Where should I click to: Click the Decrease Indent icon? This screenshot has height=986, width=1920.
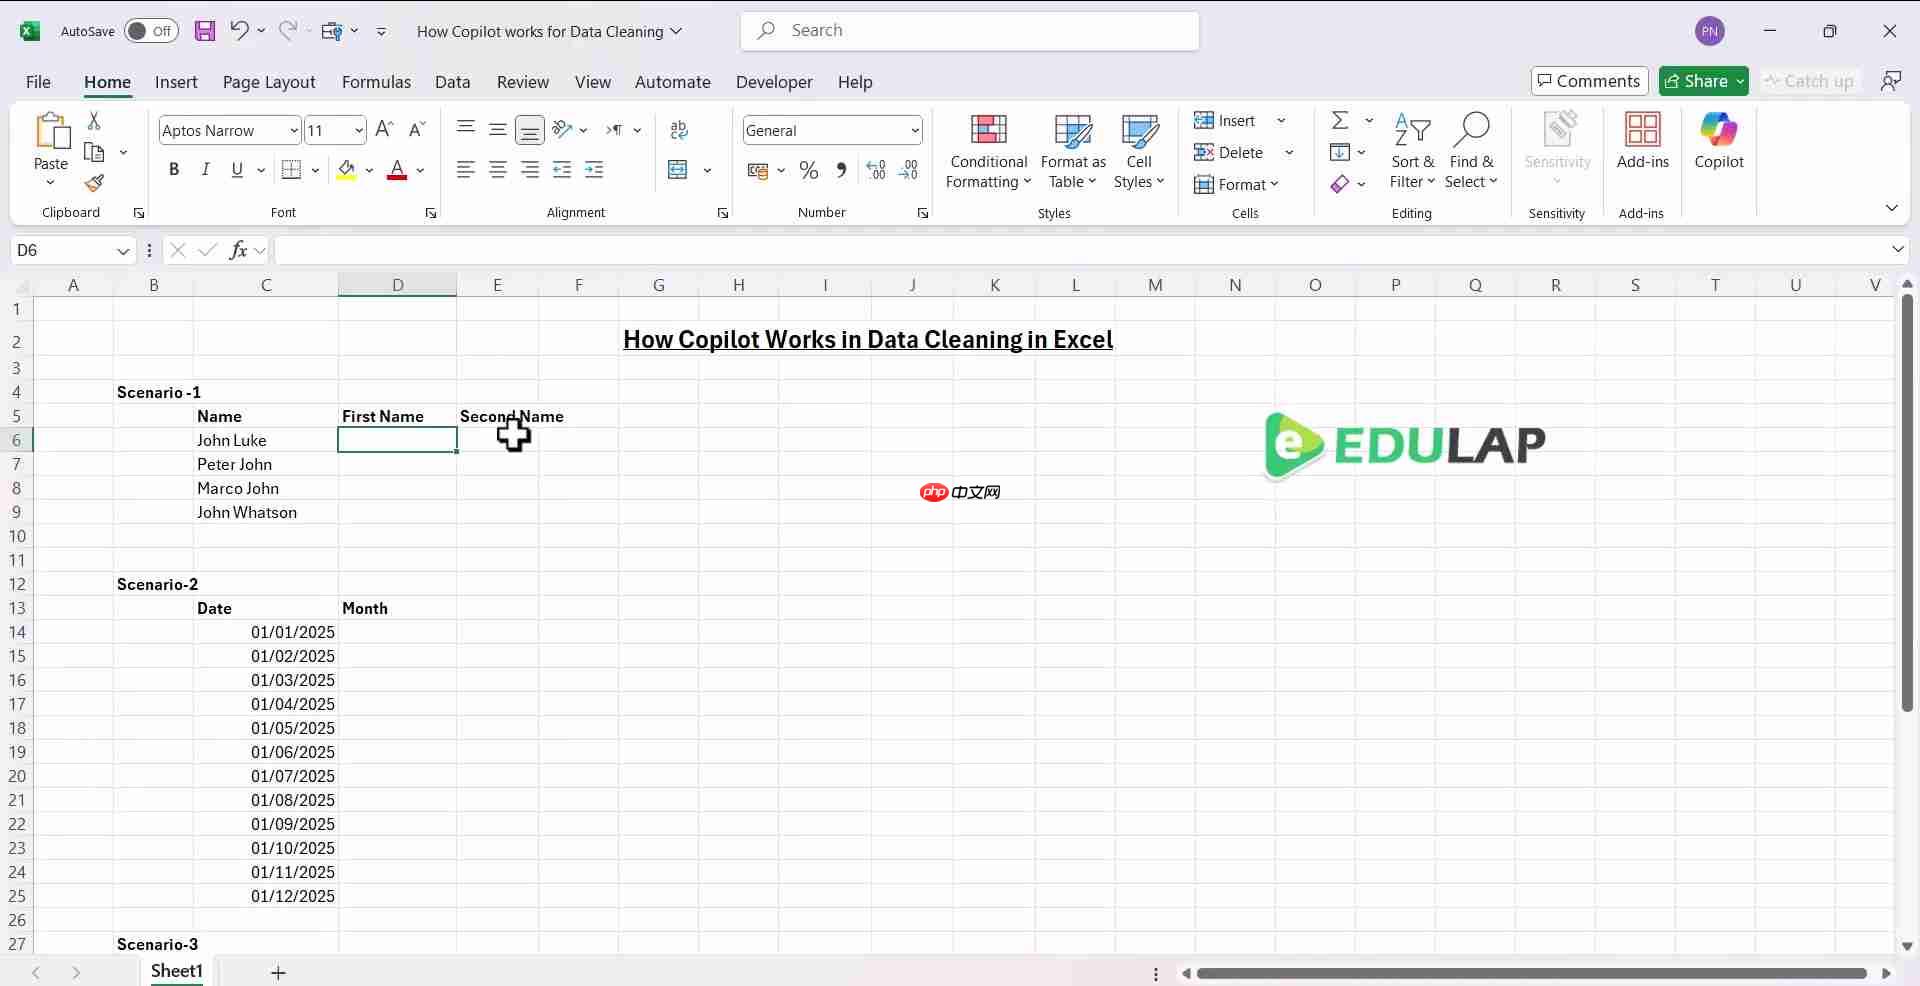(x=562, y=170)
